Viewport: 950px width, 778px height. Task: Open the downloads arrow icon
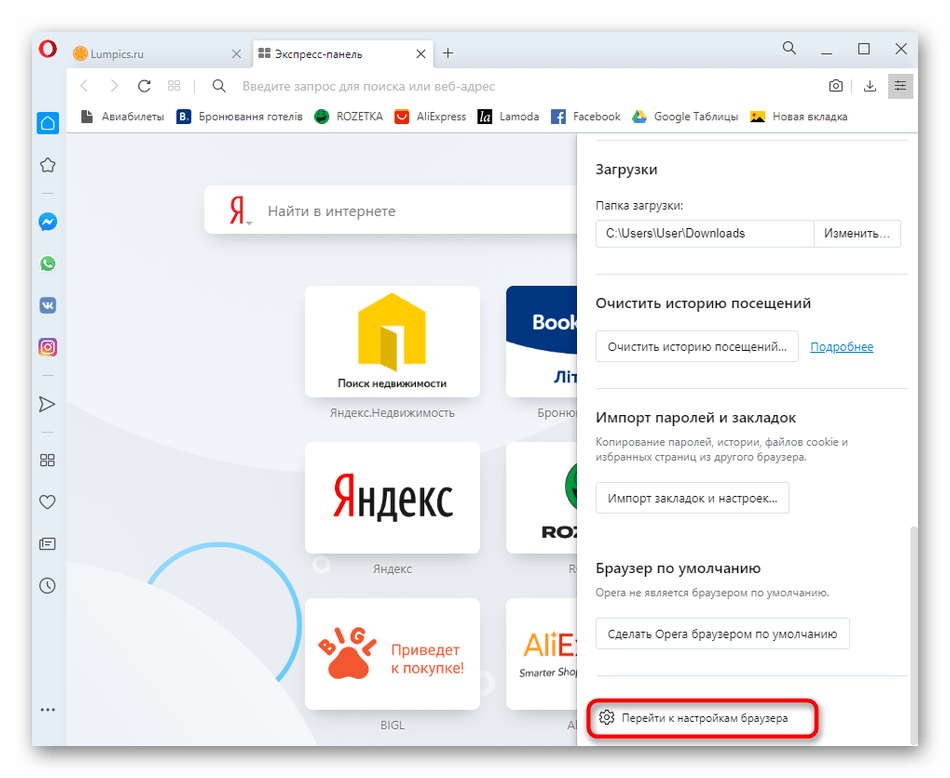(x=869, y=86)
